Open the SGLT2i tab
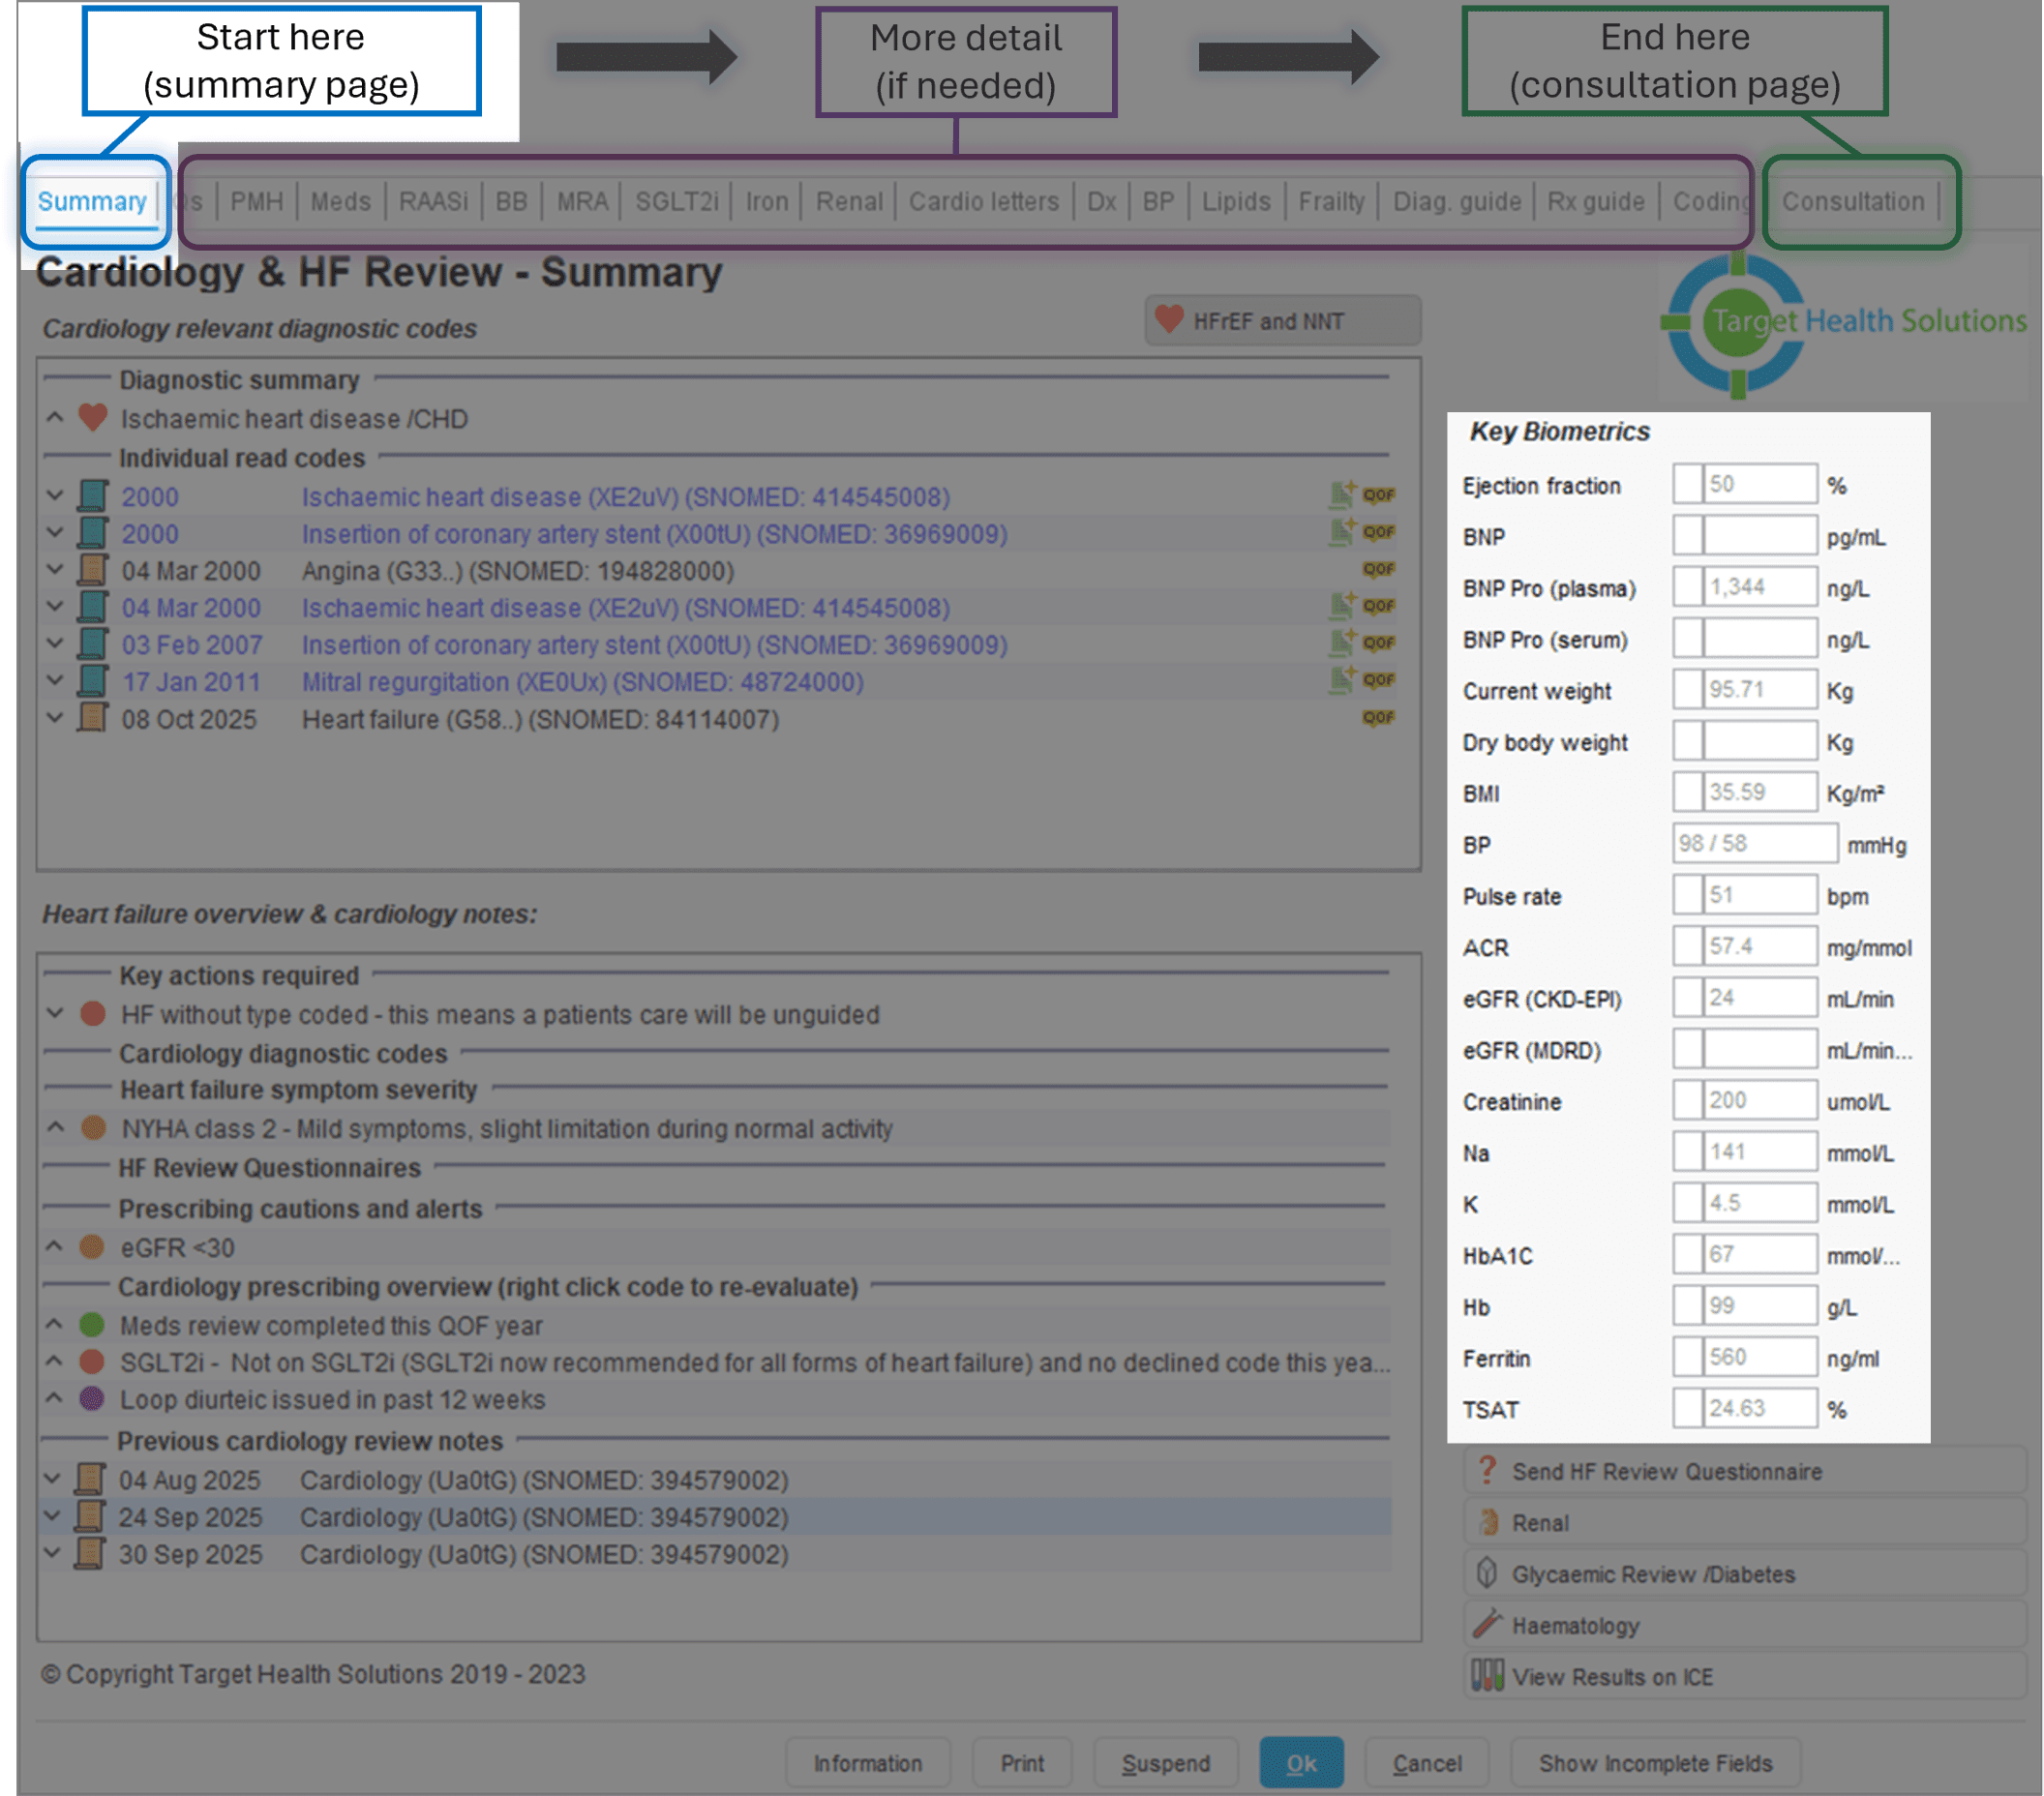 click(x=677, y=202)
